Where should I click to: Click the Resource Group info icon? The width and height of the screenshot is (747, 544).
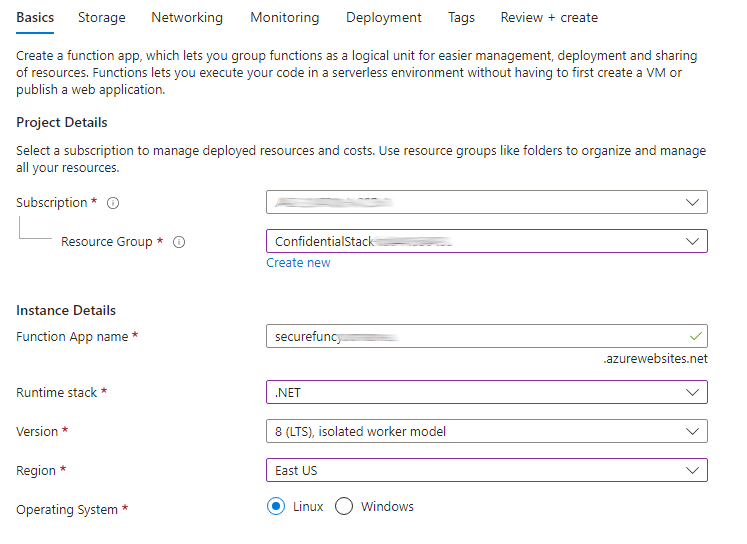[x=179, y=242]
